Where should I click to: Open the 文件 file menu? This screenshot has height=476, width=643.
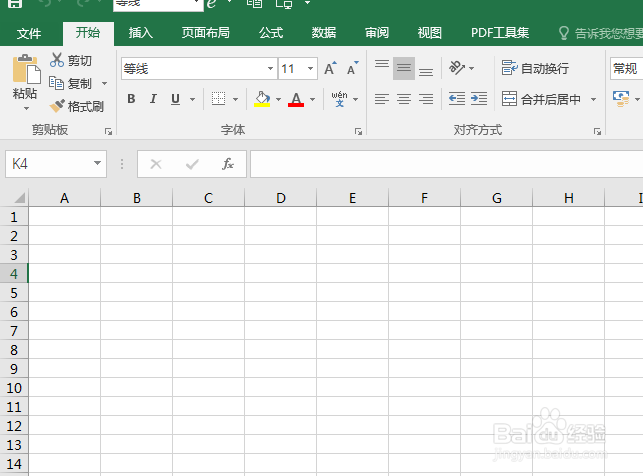29,33
